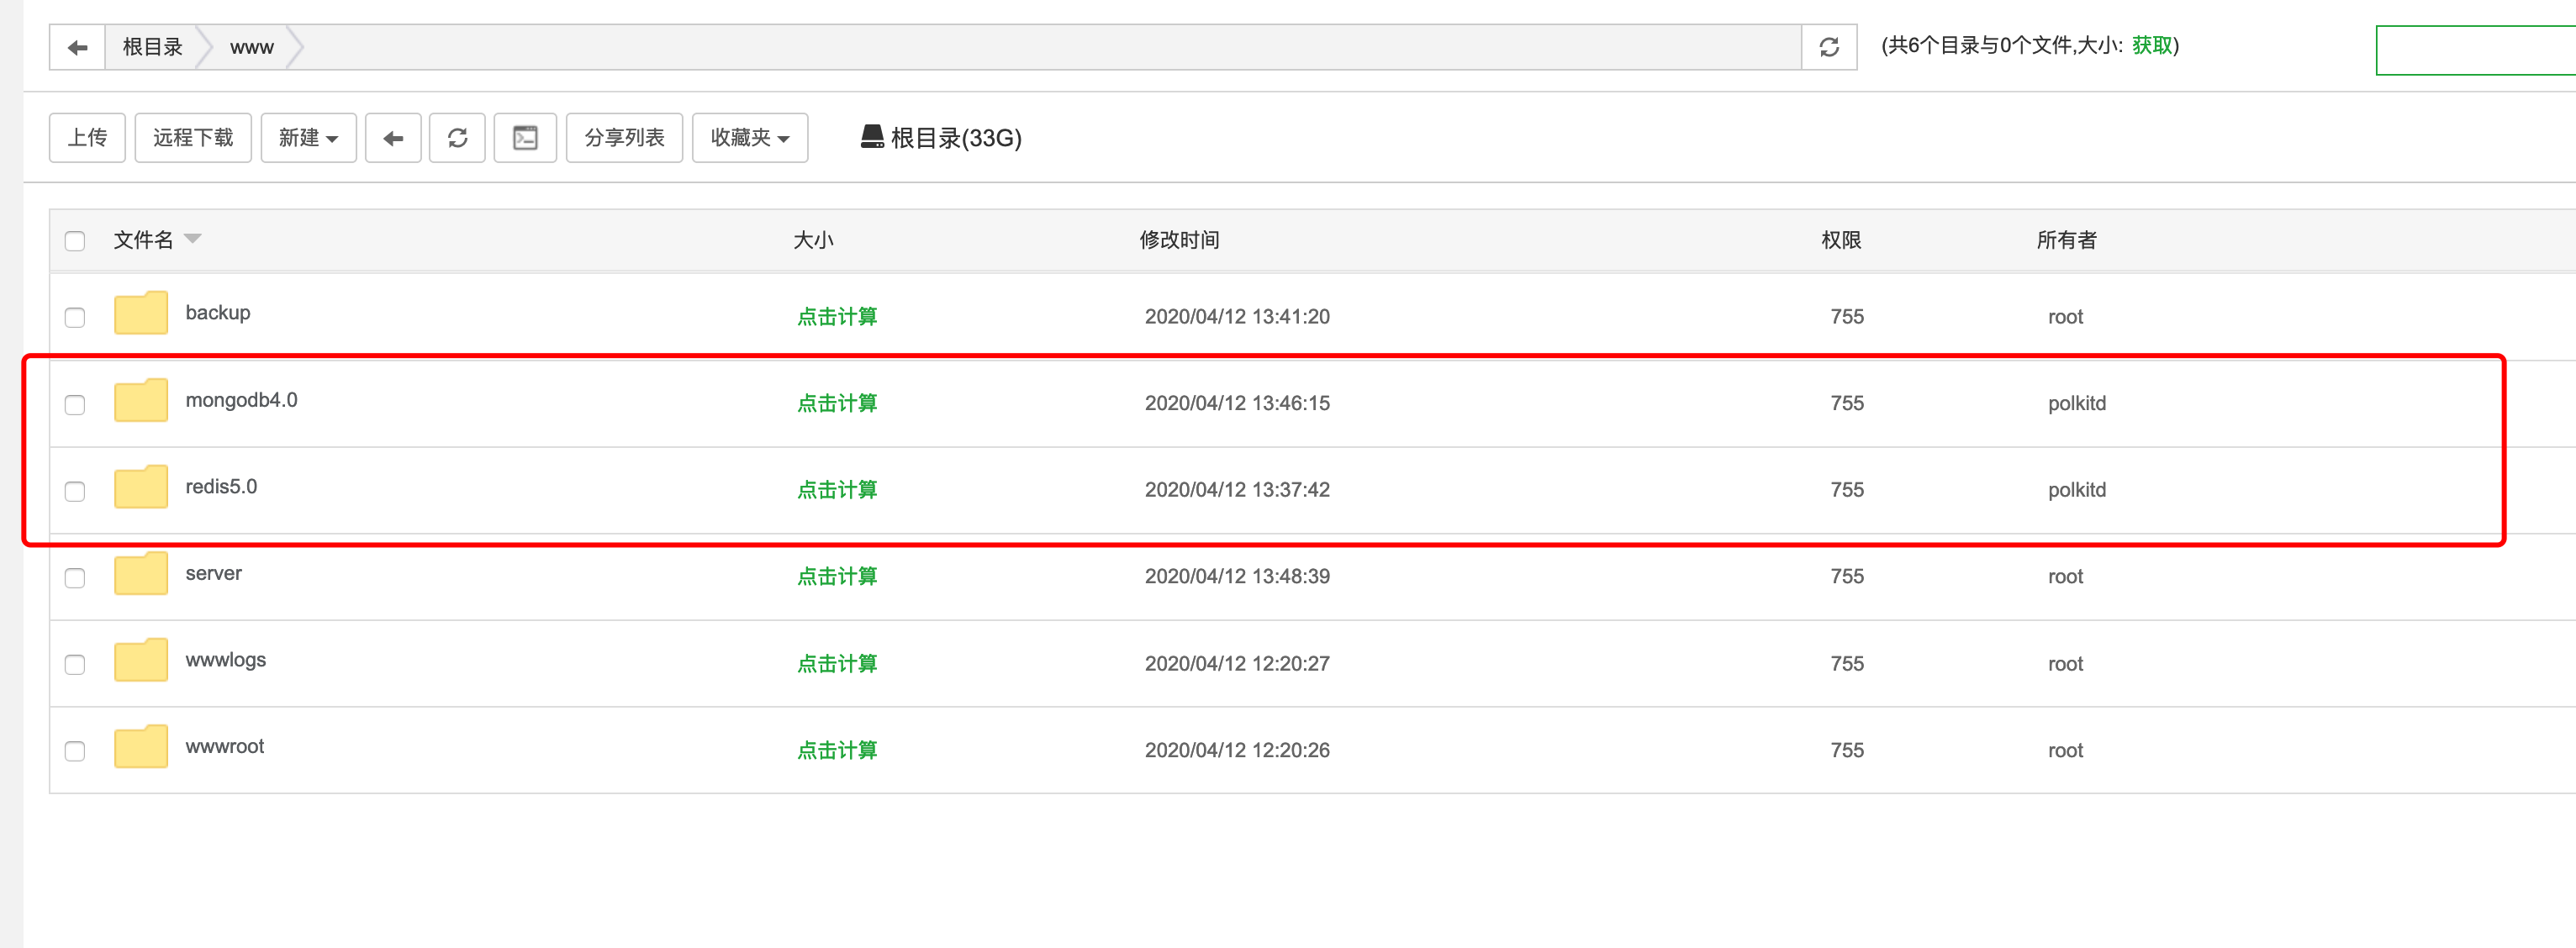Open the 新建 dropdown menu

tap(309, 138)
